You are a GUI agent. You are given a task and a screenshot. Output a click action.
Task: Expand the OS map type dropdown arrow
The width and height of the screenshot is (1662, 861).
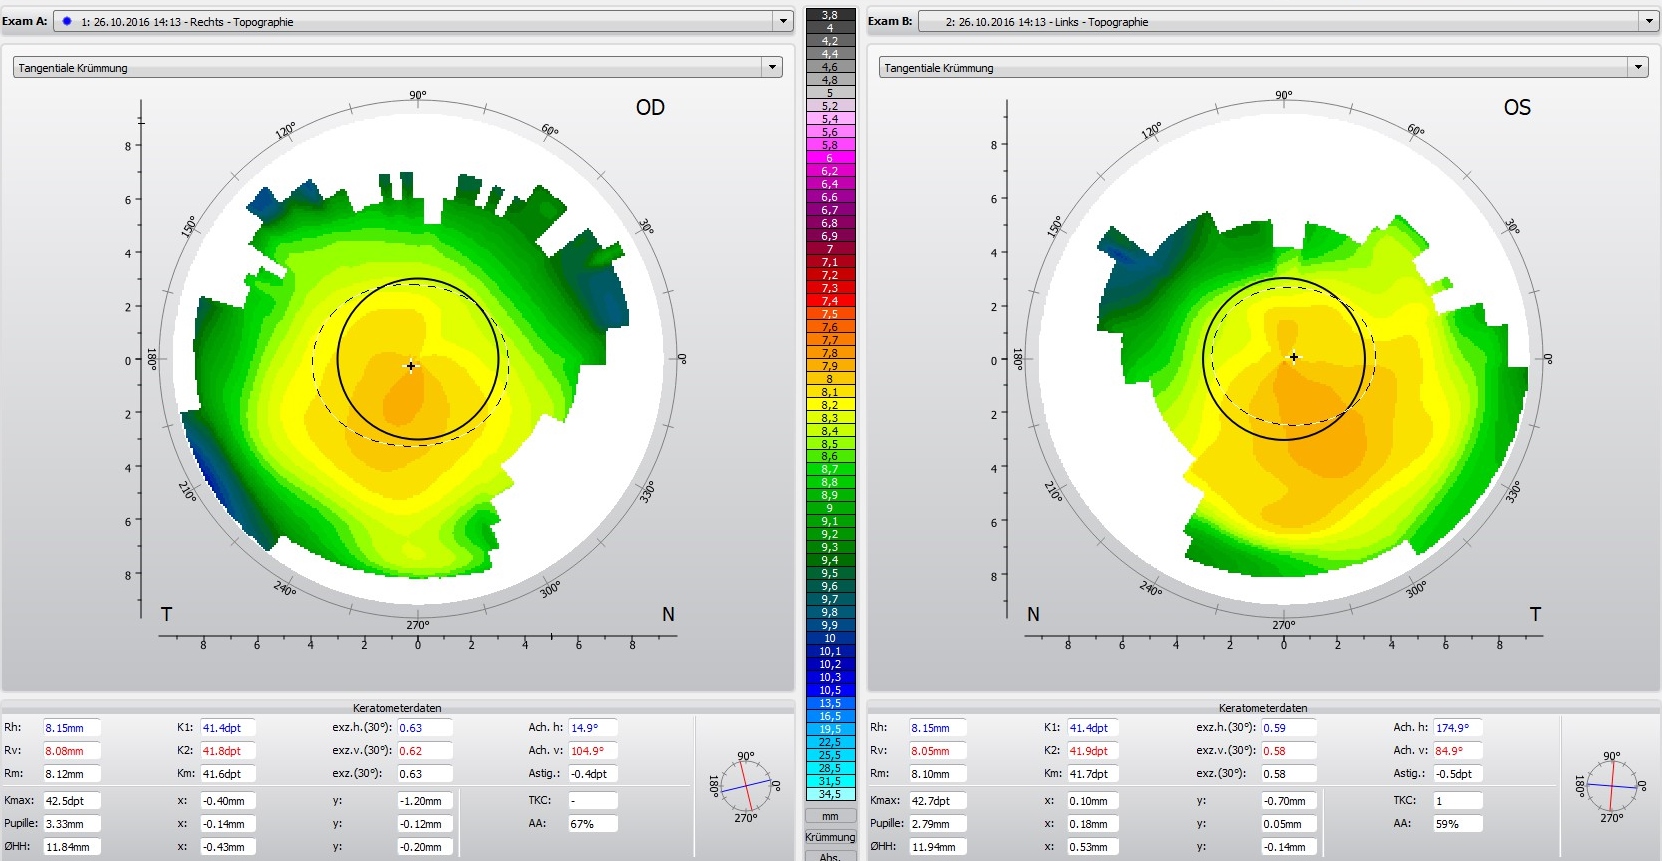[1638, 67]
